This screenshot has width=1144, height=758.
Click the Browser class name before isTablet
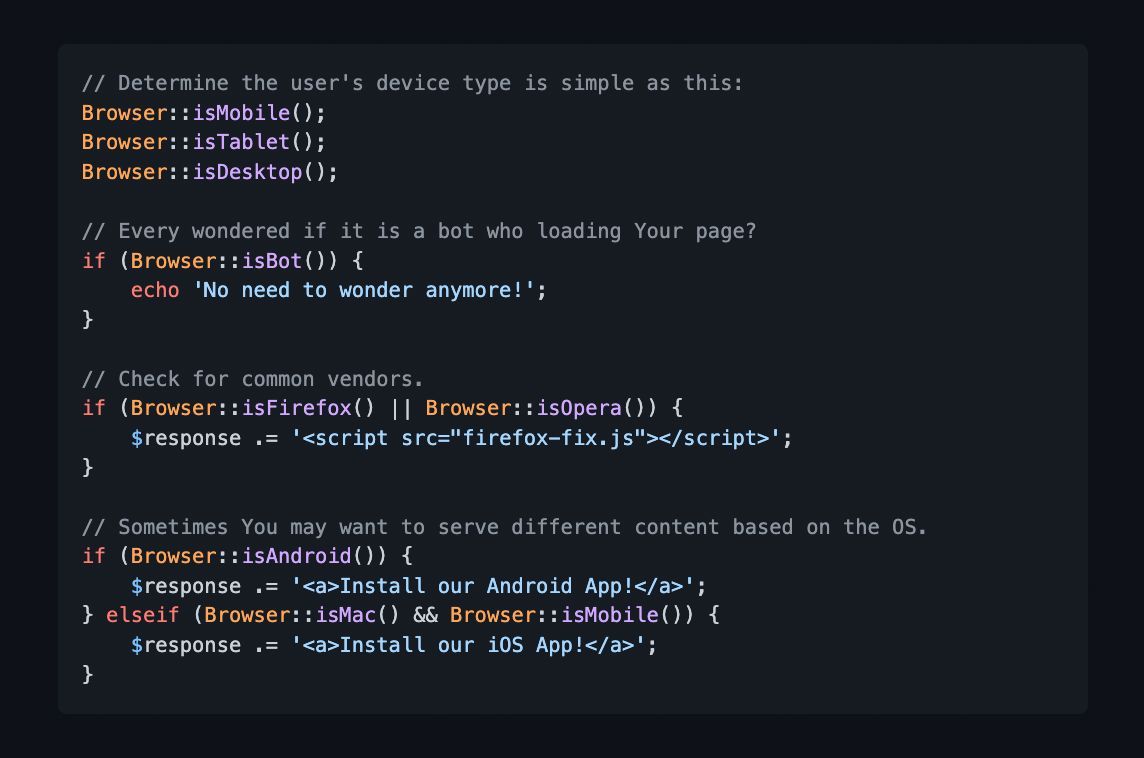(125, 142)
